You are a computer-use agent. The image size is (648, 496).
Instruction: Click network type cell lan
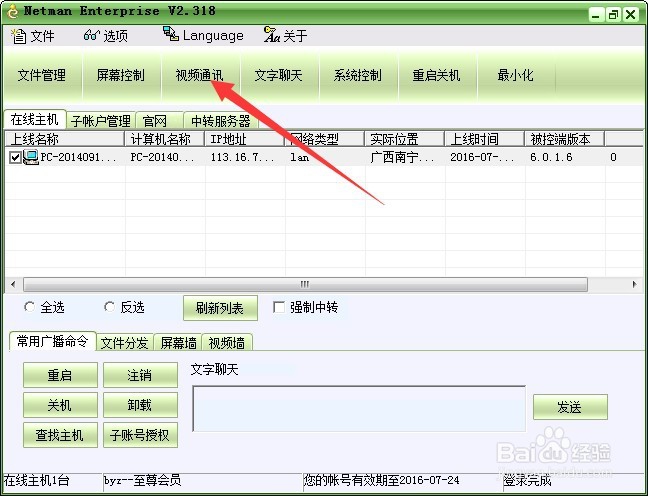(300, 157)
